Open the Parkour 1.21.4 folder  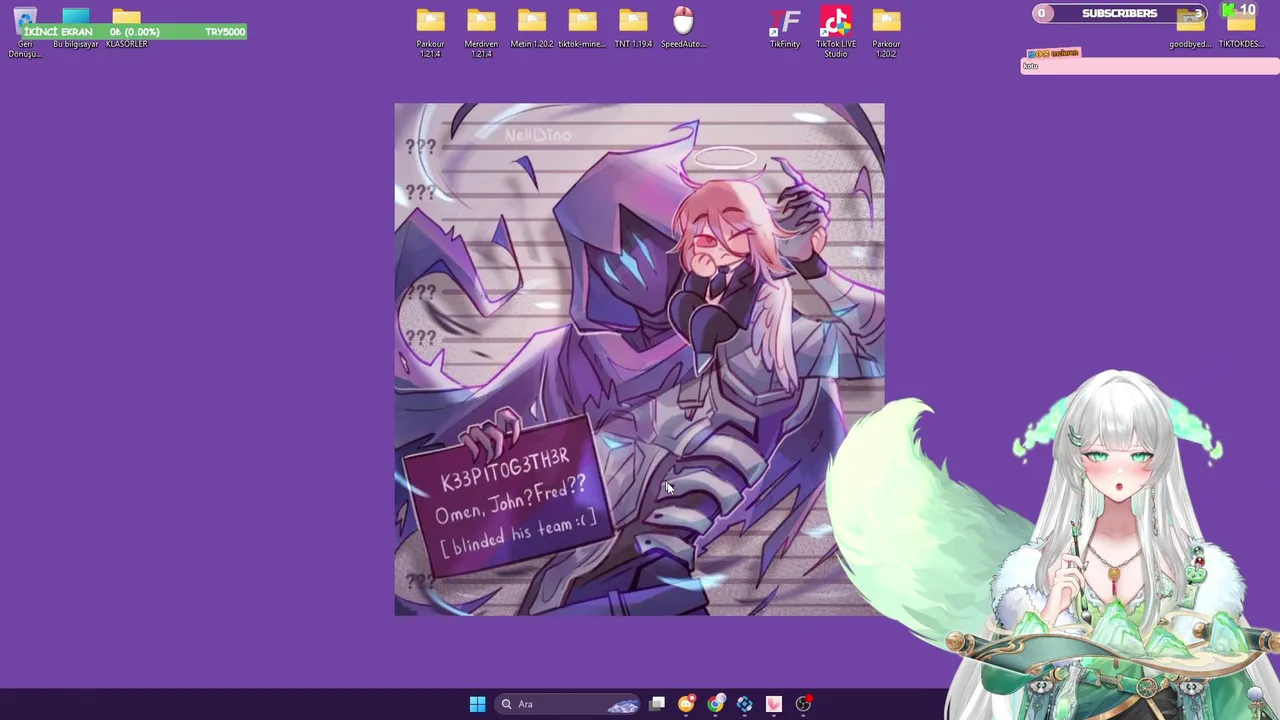(430, 32)
